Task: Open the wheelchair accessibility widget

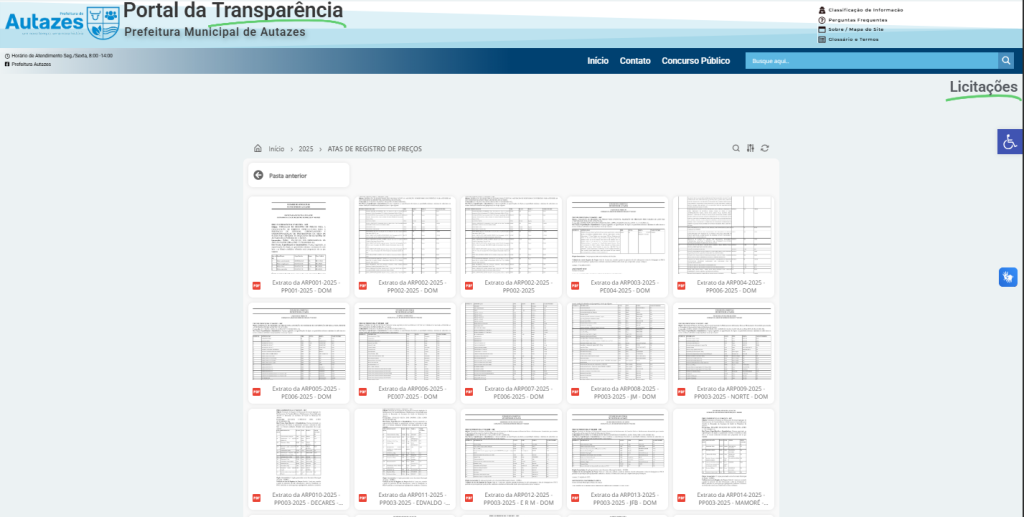Action: click(1010, 142)
